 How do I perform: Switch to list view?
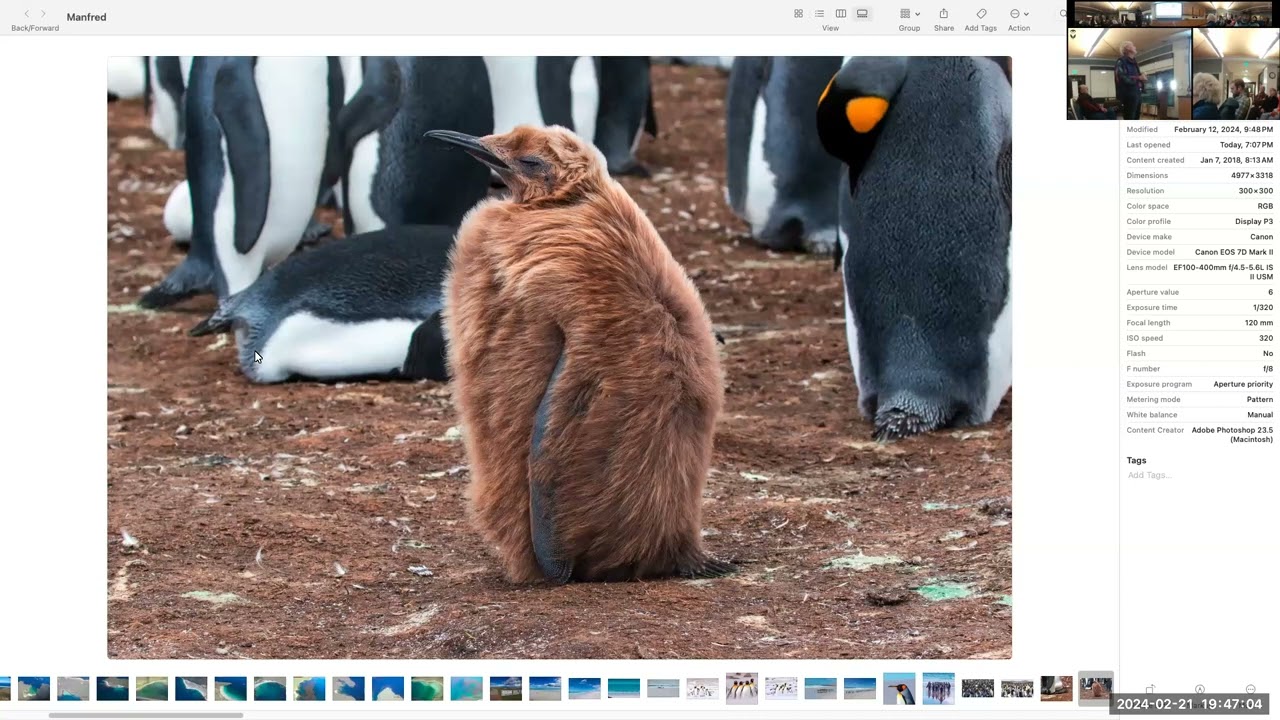pyautogui.click(x=819, y=14)
